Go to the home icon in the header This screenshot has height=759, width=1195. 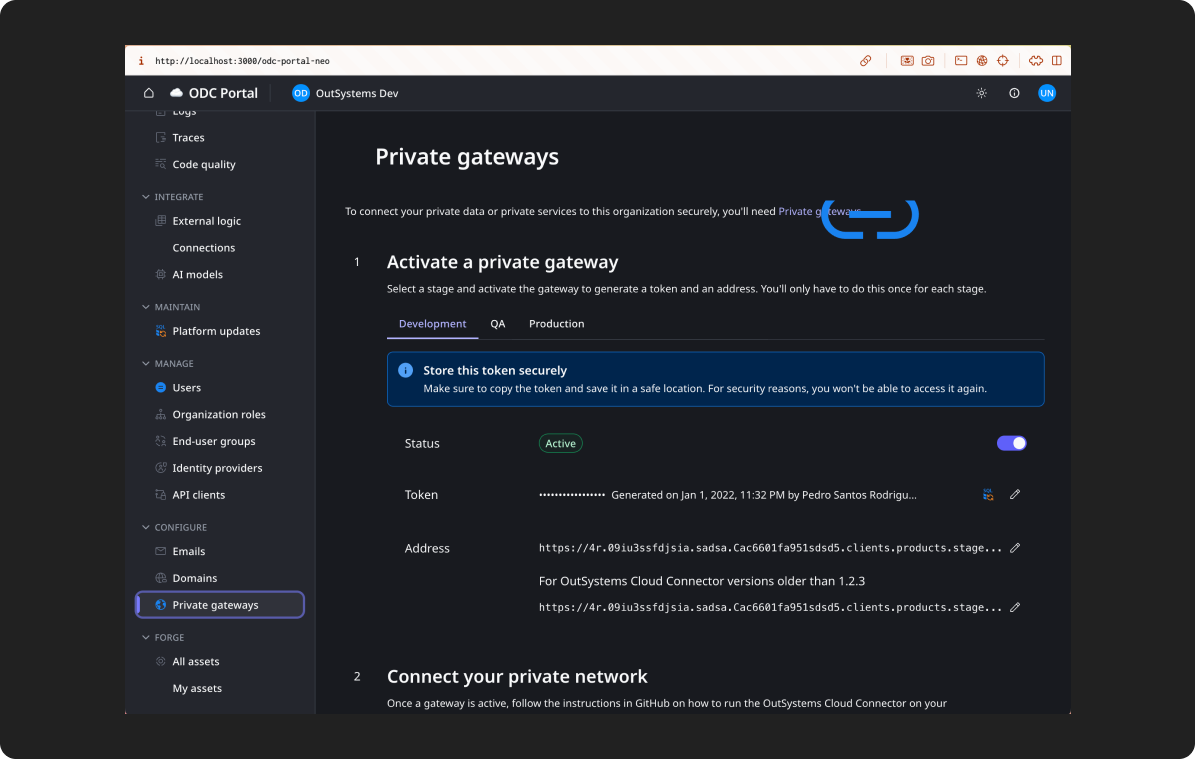pos(149,93)
